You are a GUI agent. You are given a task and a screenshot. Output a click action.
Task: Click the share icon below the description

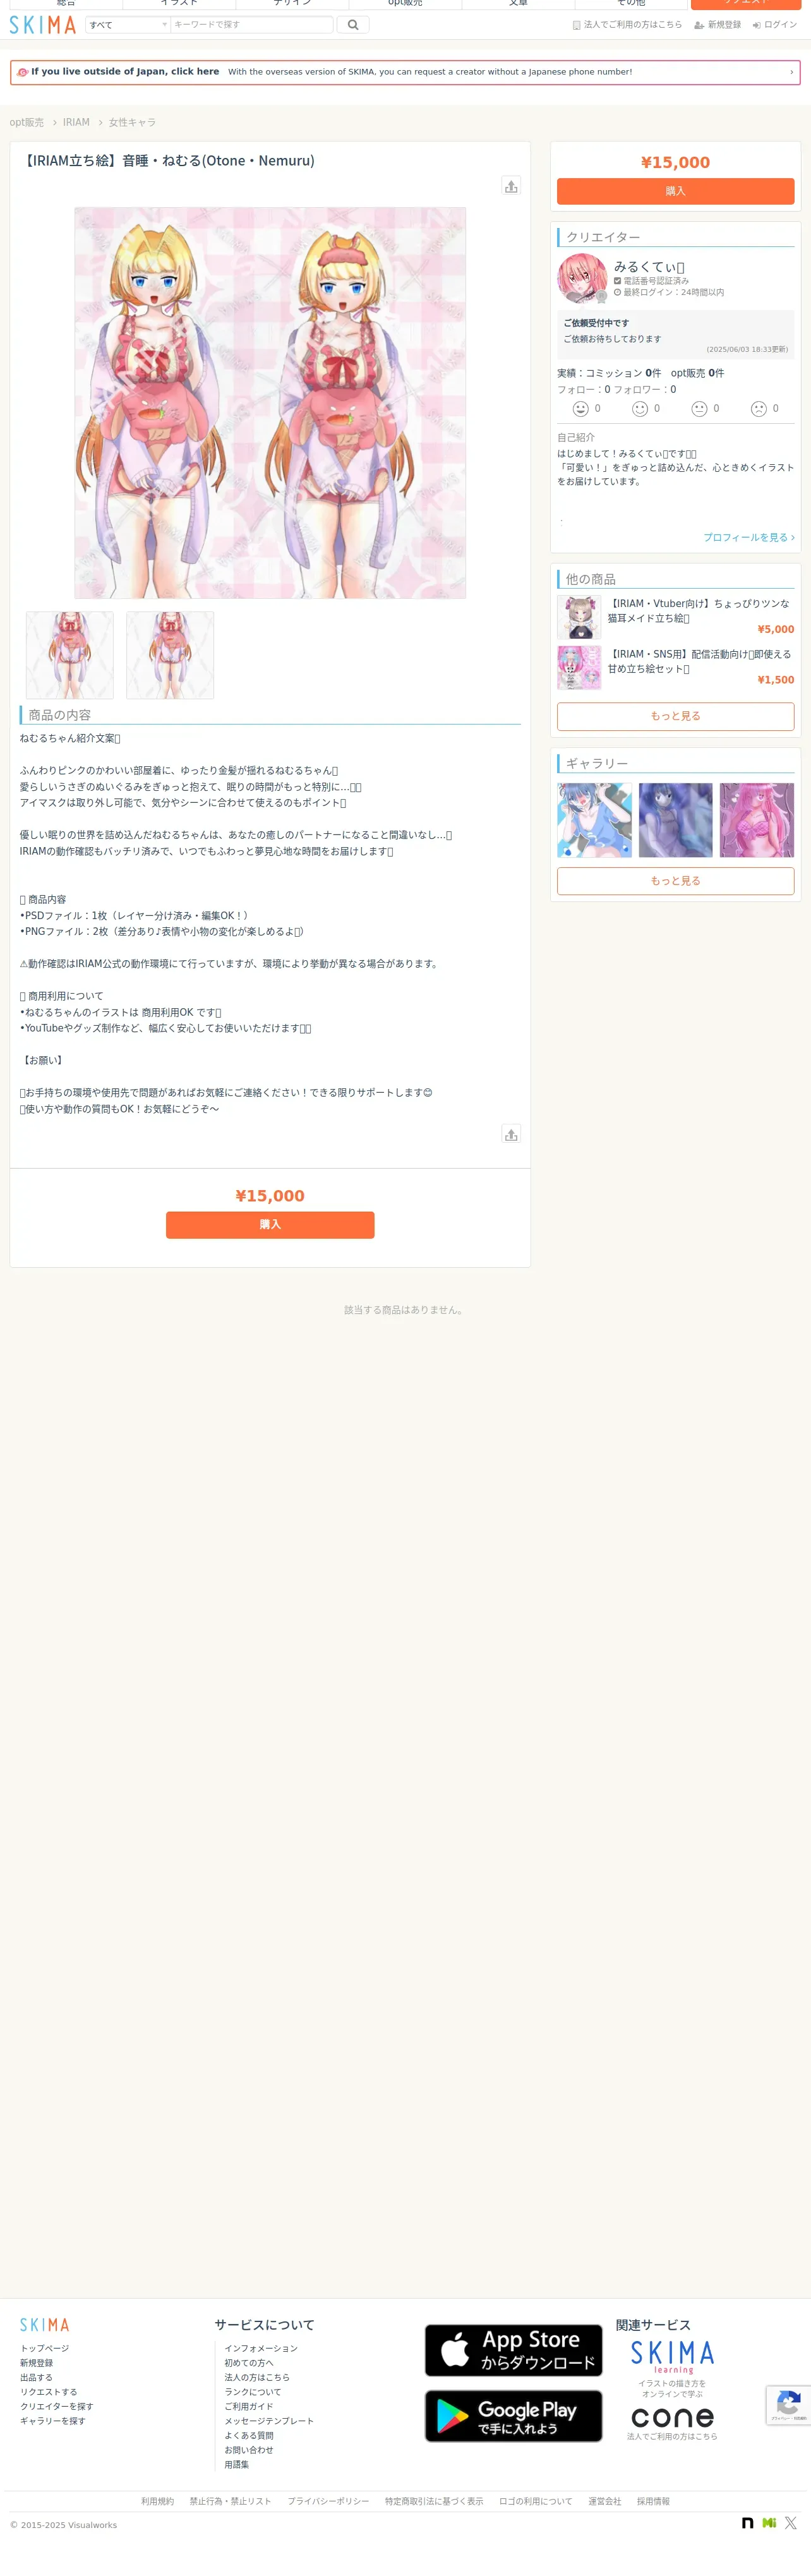click(x=511, y=1134)
